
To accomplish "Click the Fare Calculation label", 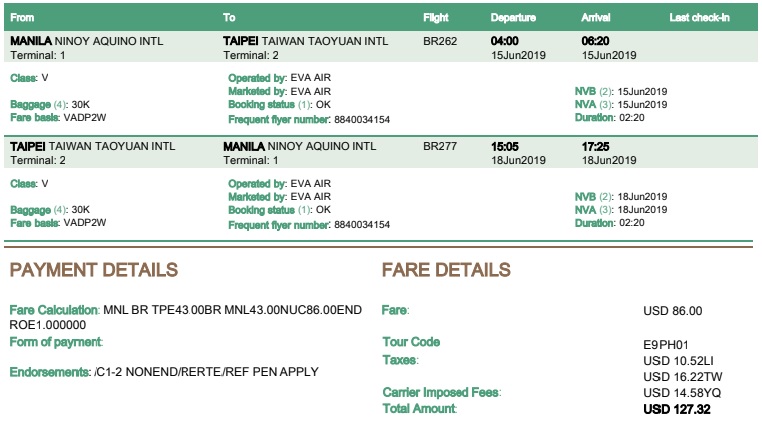I will [x=54, y=310].
